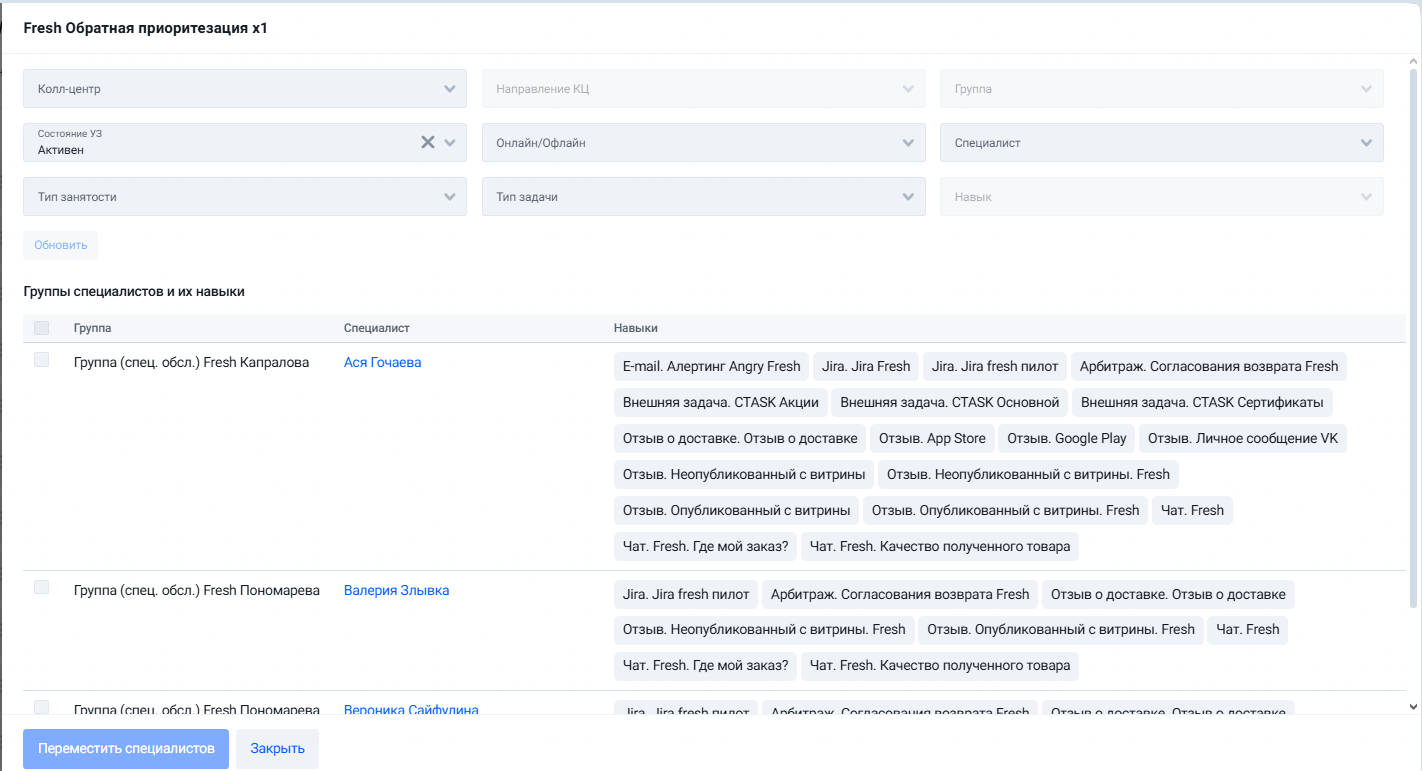Image resolution: width=1422 pixels, height=771 pixels.
Task: Open the Колл-центр dropdown
Action: (245, 88)
